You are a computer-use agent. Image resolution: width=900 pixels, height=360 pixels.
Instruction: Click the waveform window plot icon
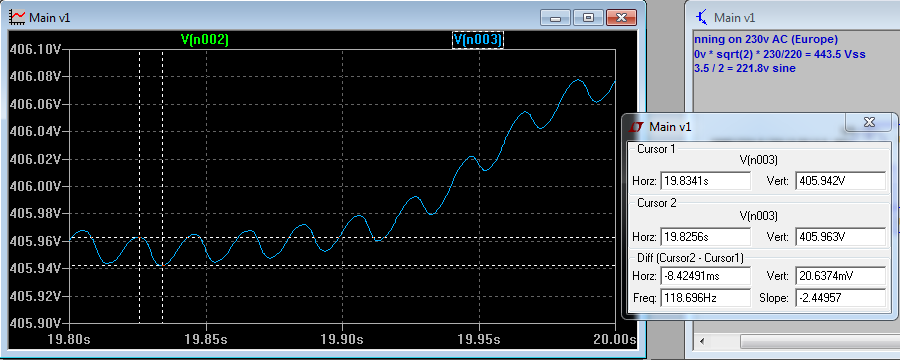point(18,17)
